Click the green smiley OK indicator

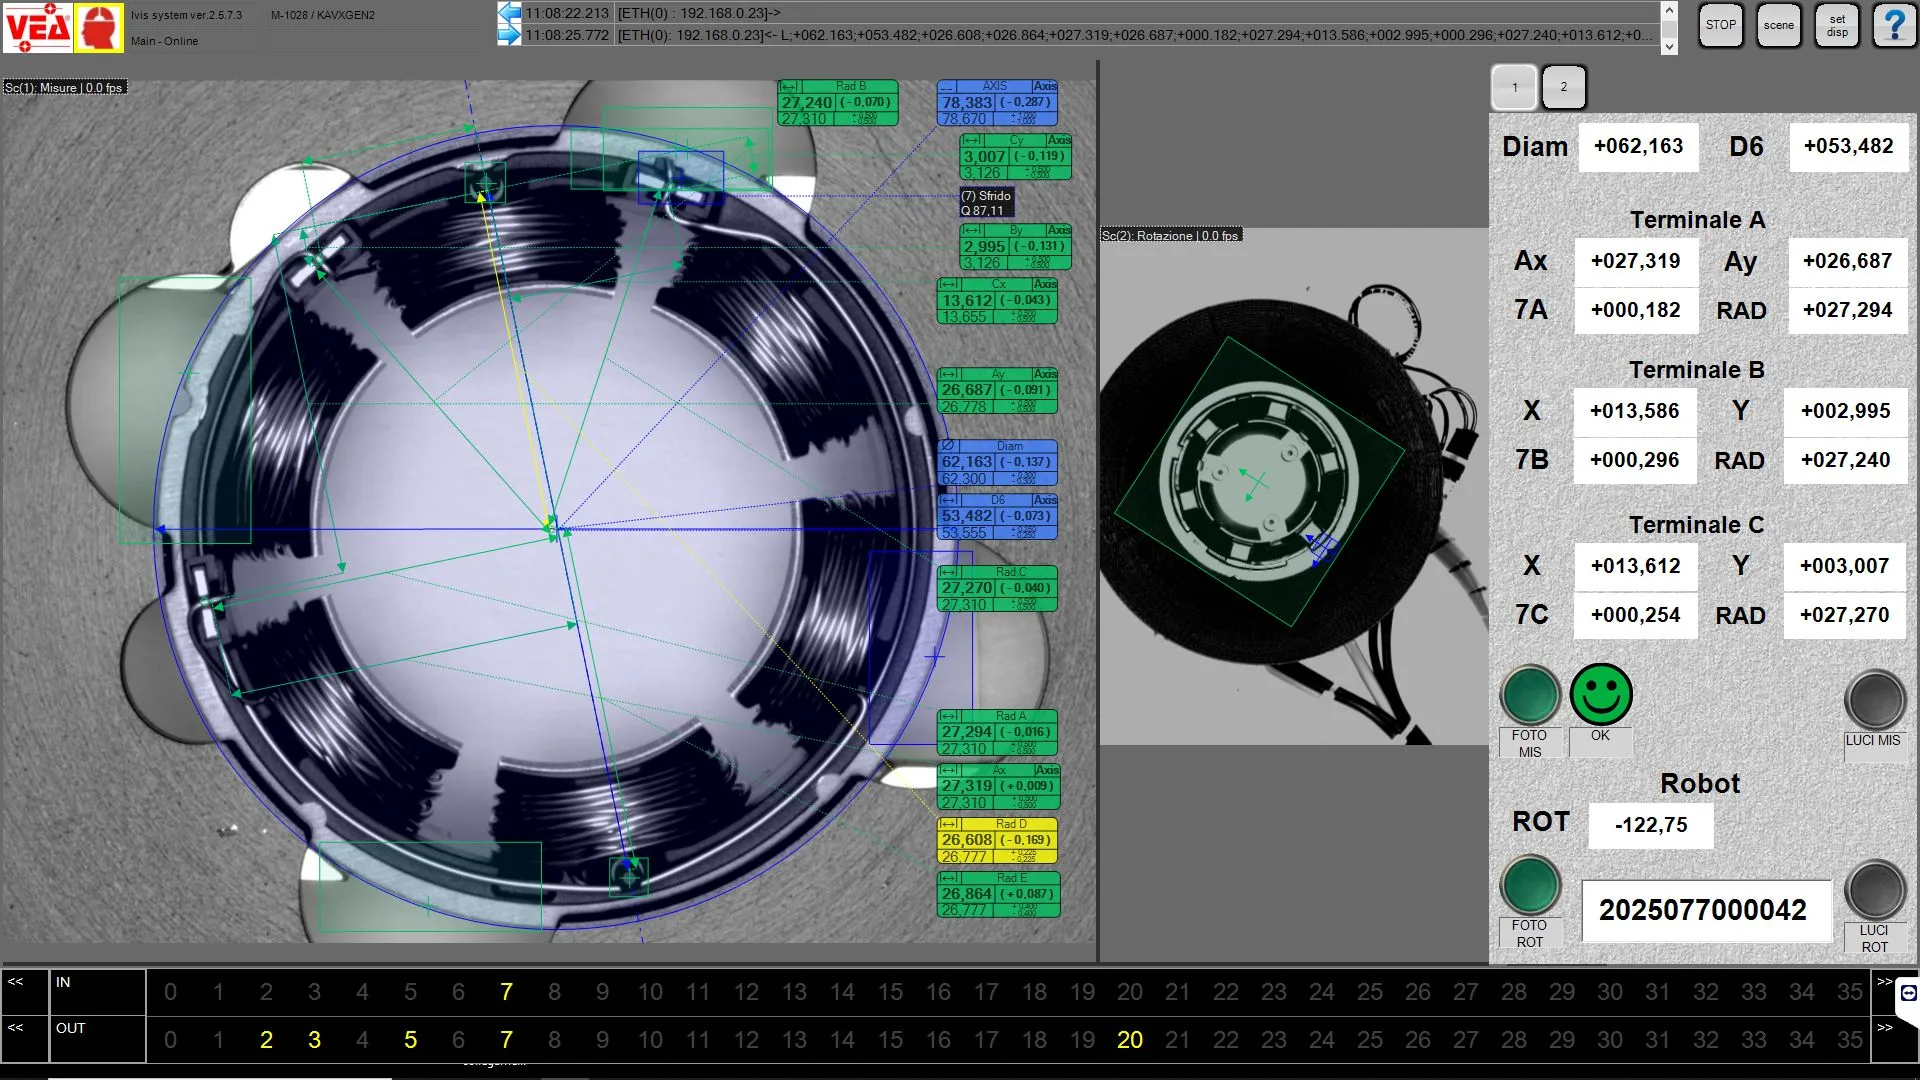tap(1600, 695)
